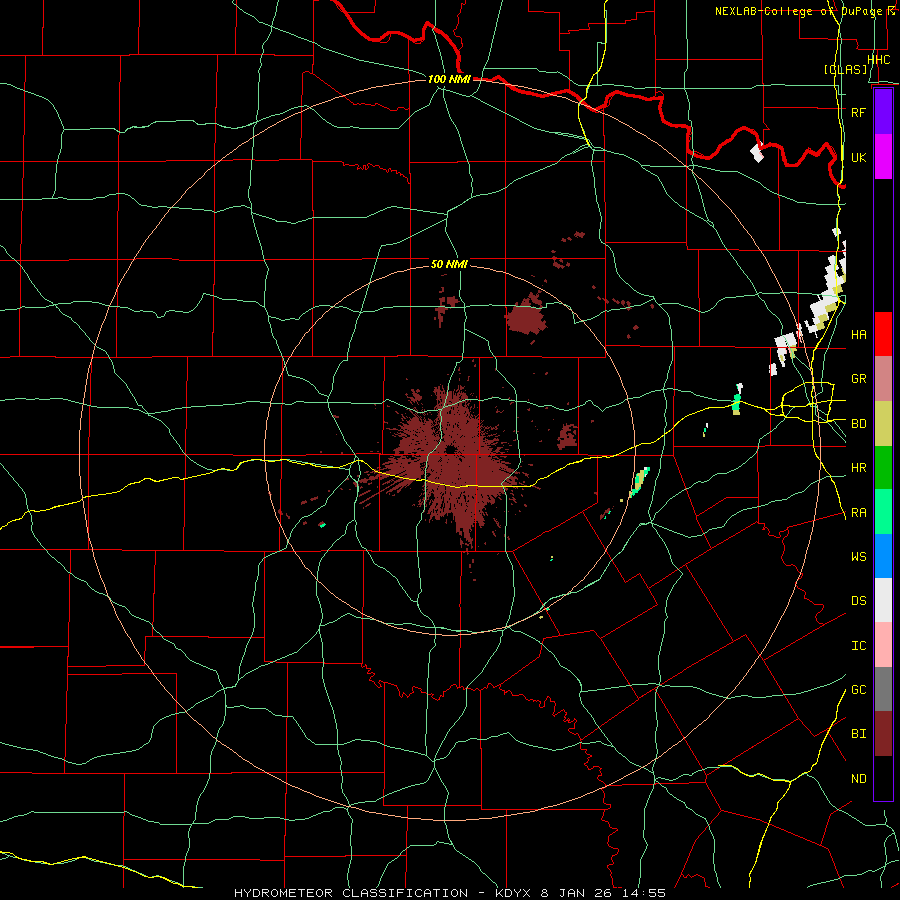Screen dimensions: 900x900
Task: Click the 'RF' legend label text
Action: coord(858,112)
